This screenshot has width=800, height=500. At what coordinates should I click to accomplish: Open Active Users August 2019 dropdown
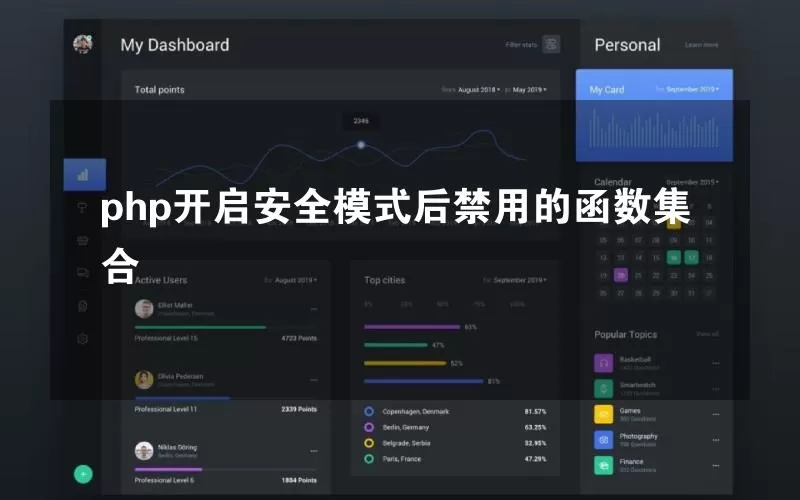pos(296,280)
